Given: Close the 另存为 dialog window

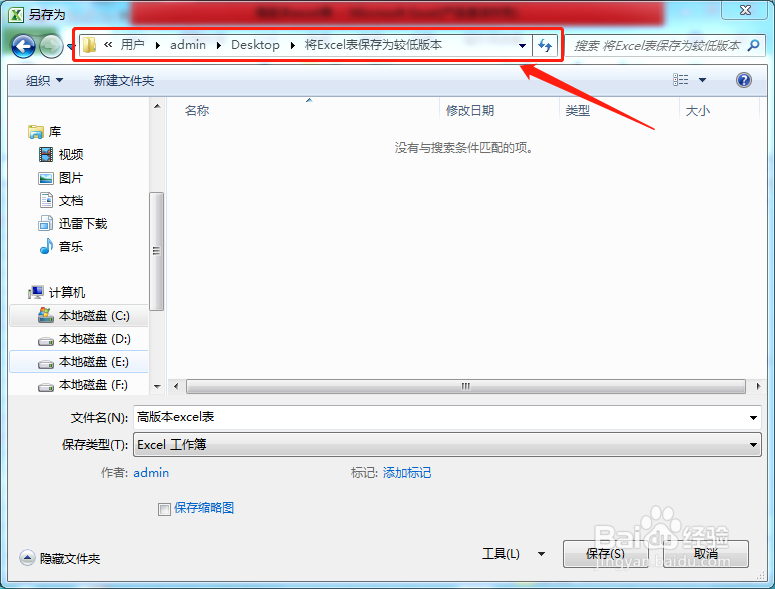Looking at the screenshot, I should [745, 10].
